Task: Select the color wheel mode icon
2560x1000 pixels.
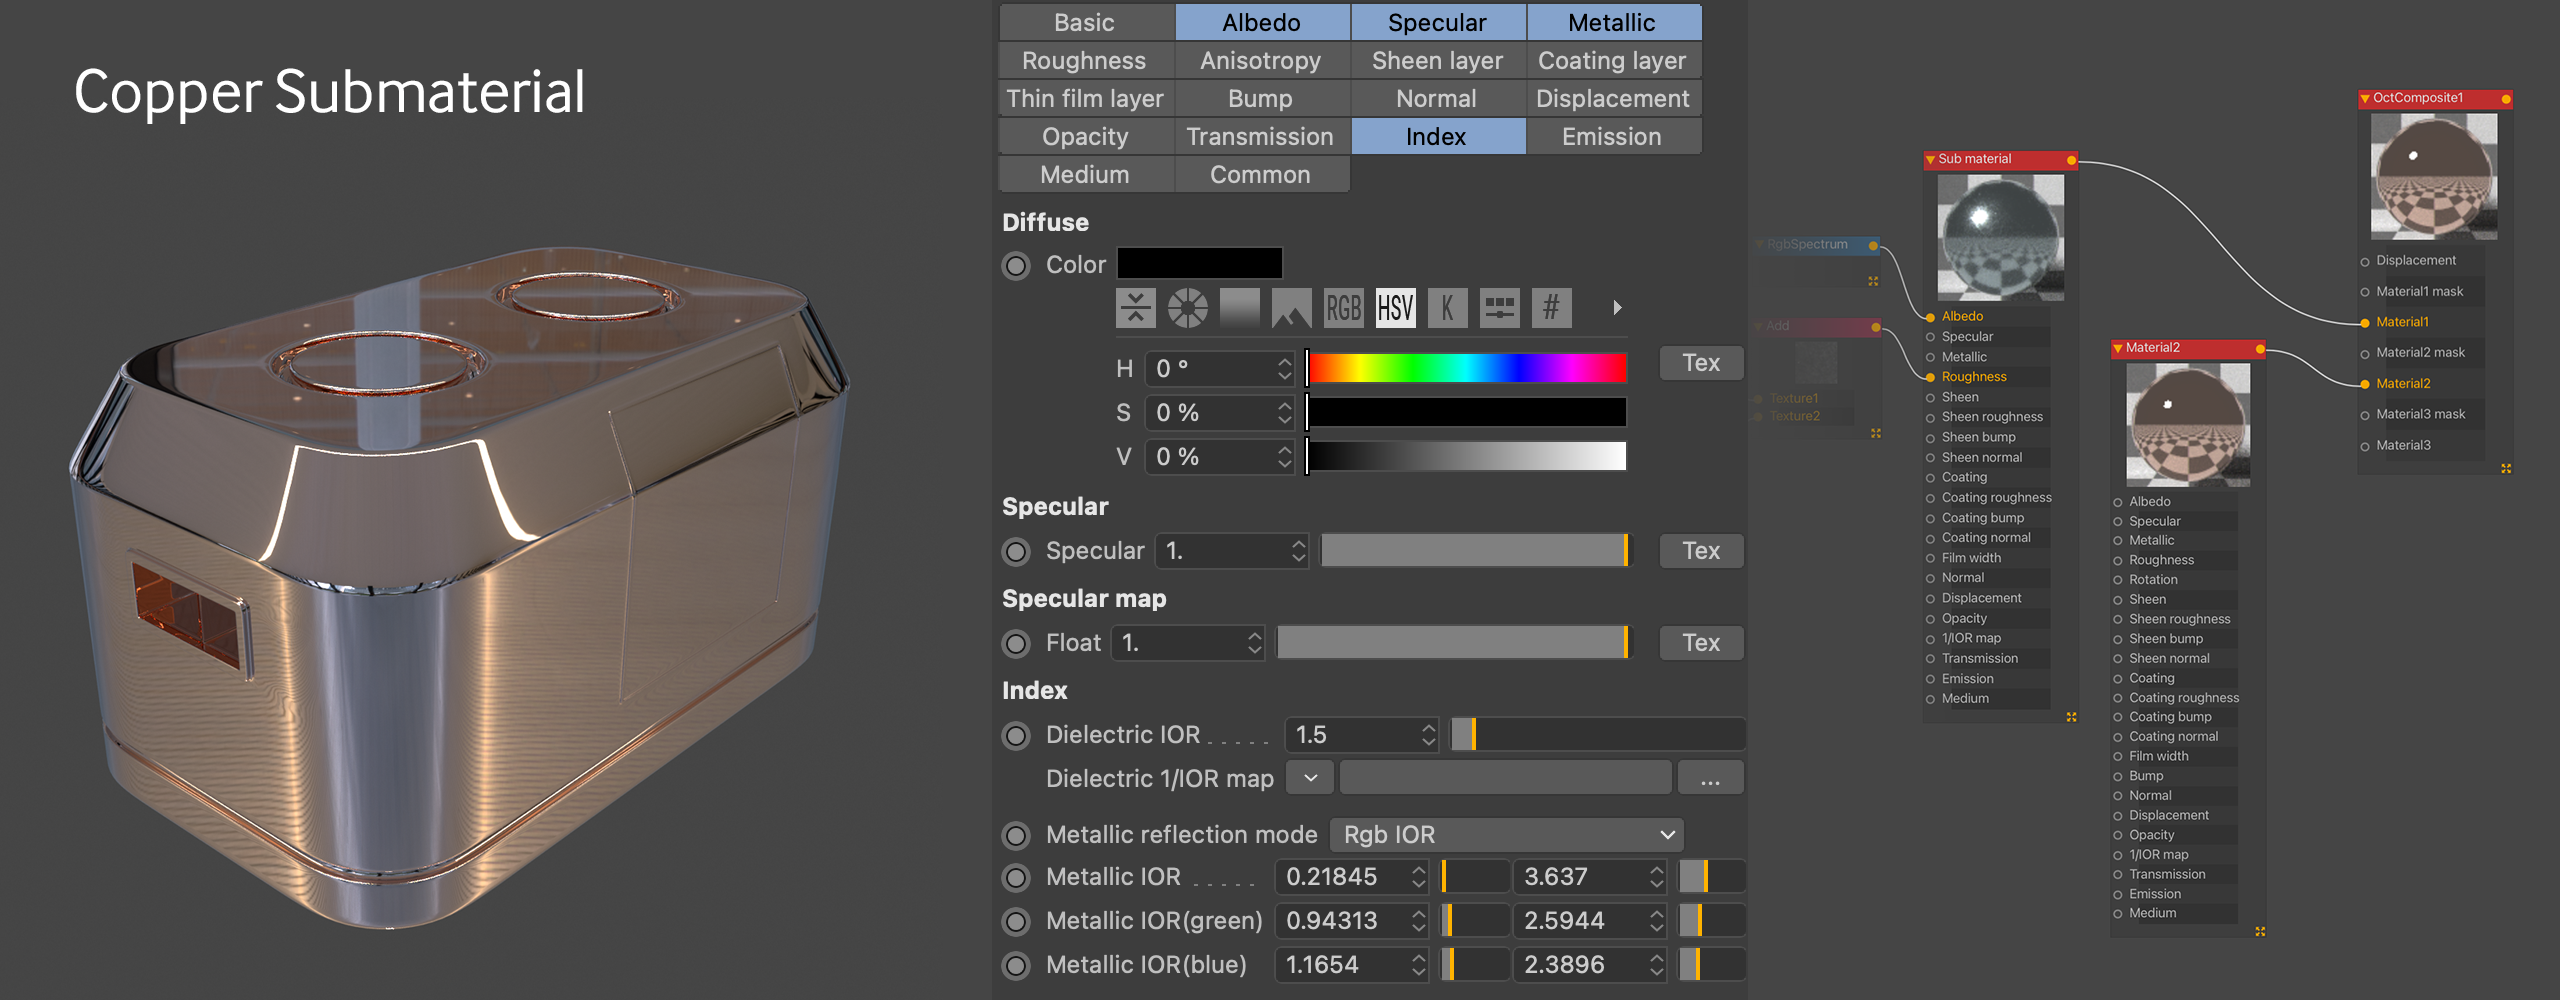Action: pos(1187,308)
